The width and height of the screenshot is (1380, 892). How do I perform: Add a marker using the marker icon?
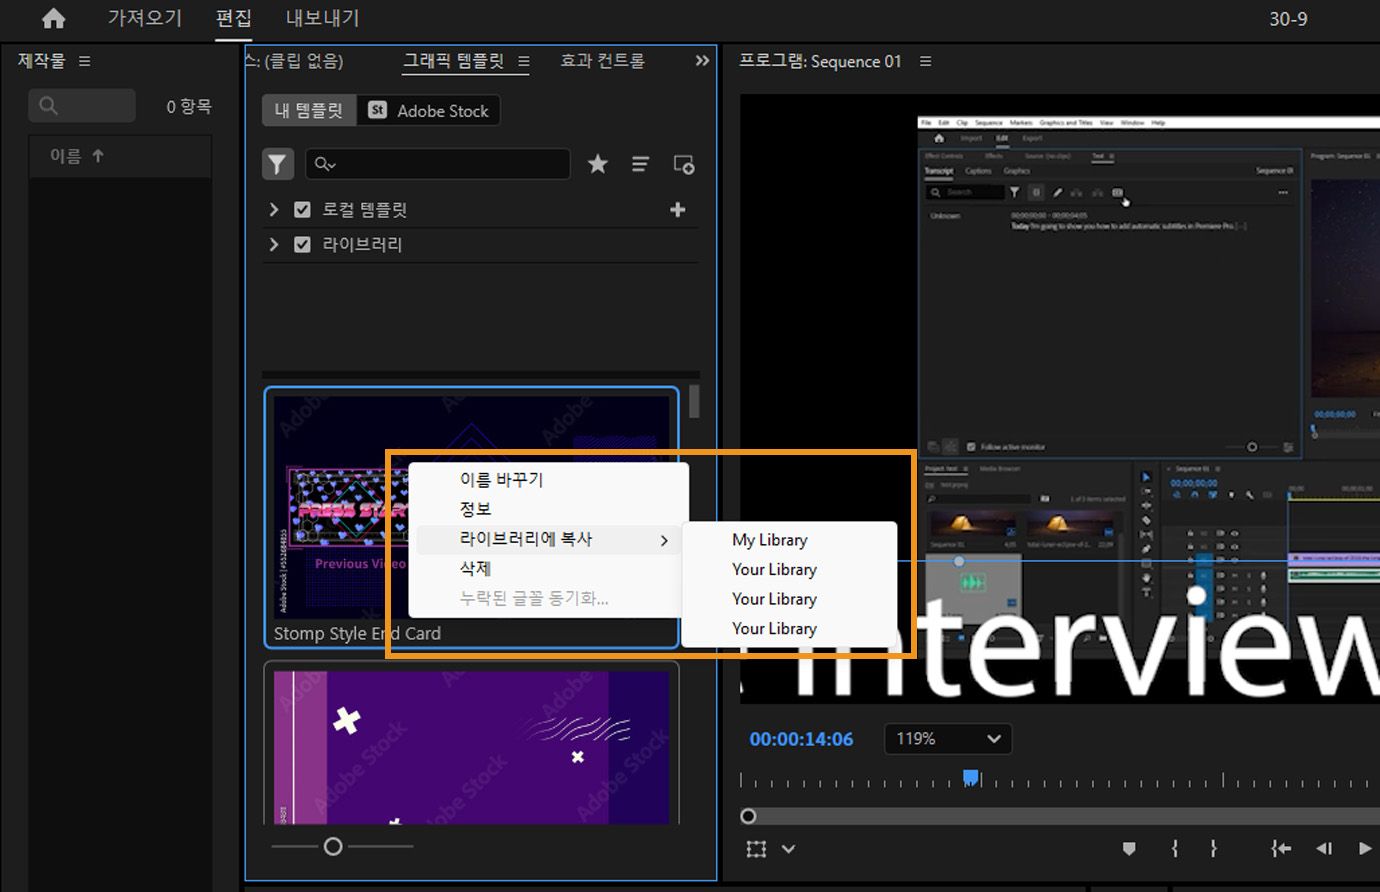pos(1129,847)
